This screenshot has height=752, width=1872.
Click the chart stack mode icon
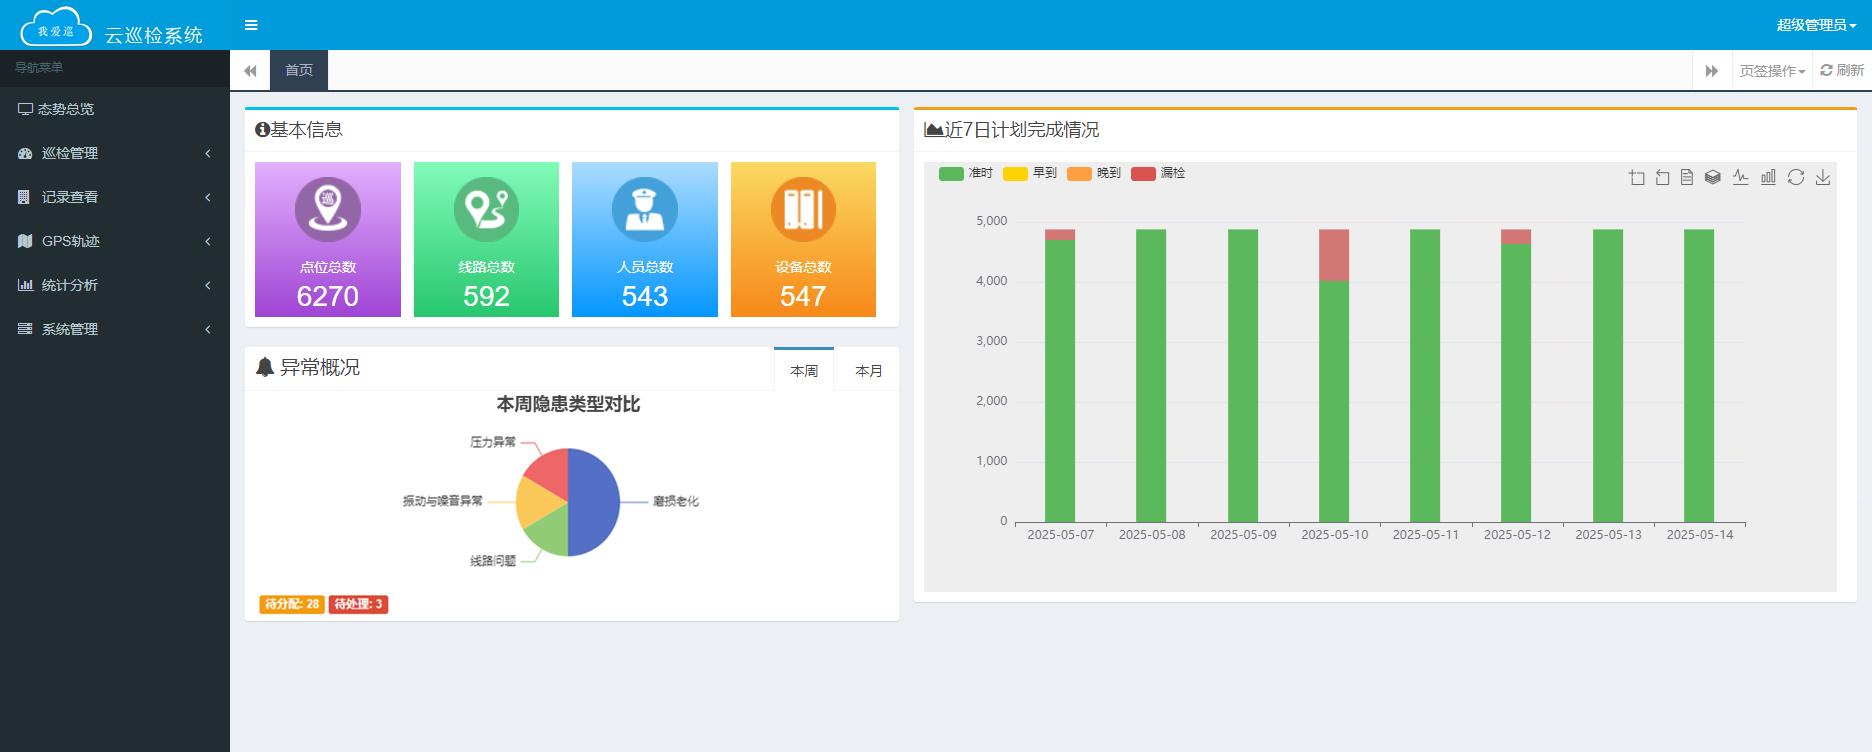coord(1713,177)
